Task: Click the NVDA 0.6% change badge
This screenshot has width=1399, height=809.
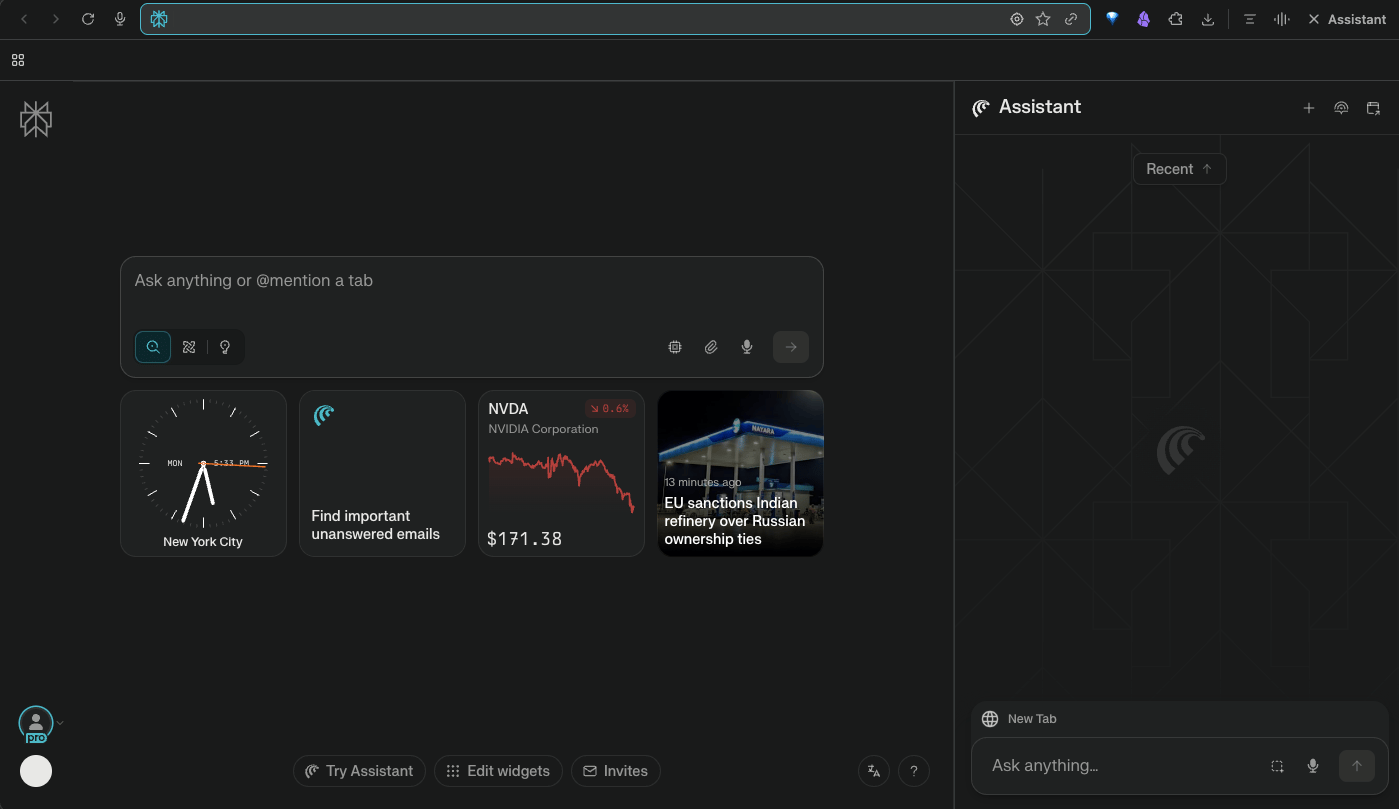Action: tap(610, 408)
